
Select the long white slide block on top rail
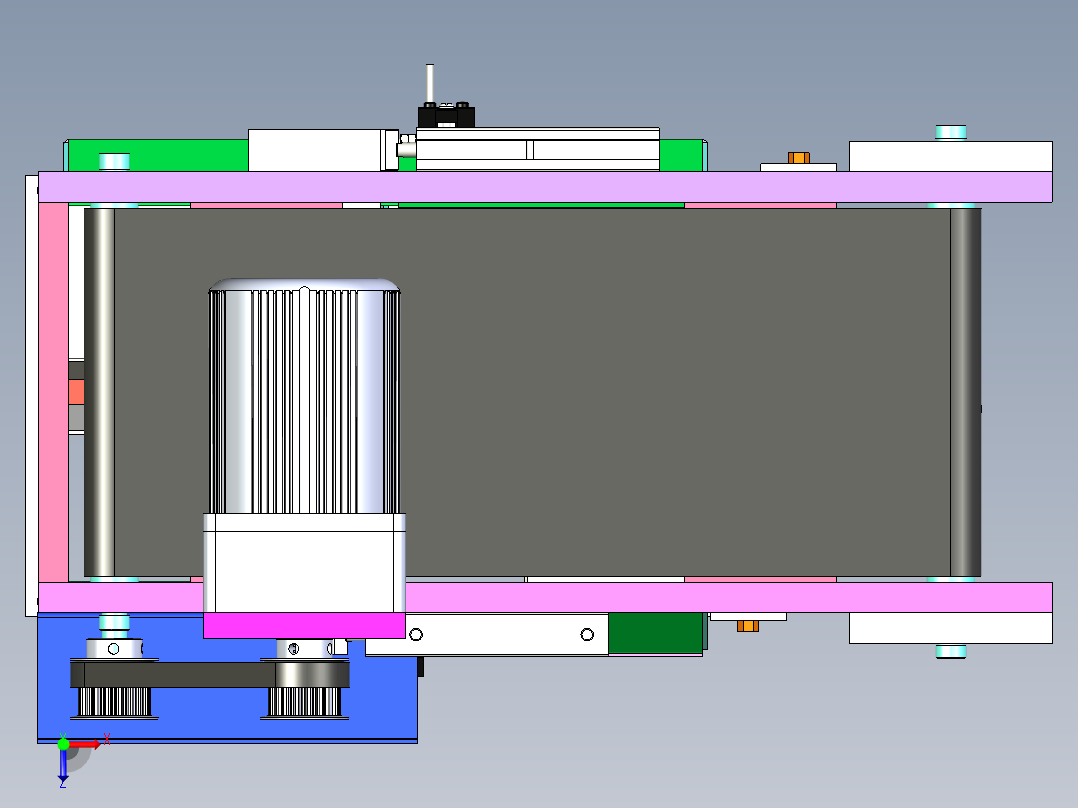tap(538, 149)
